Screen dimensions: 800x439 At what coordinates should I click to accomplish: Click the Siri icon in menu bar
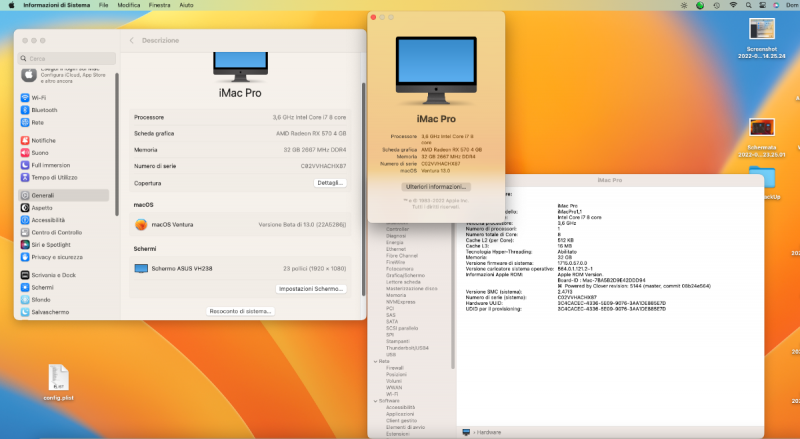coord(776,5)
